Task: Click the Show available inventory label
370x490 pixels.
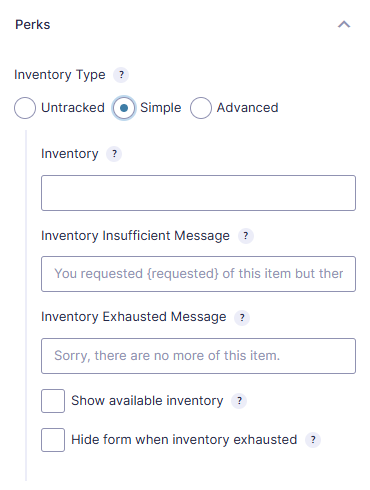Action: click(147, 401)
